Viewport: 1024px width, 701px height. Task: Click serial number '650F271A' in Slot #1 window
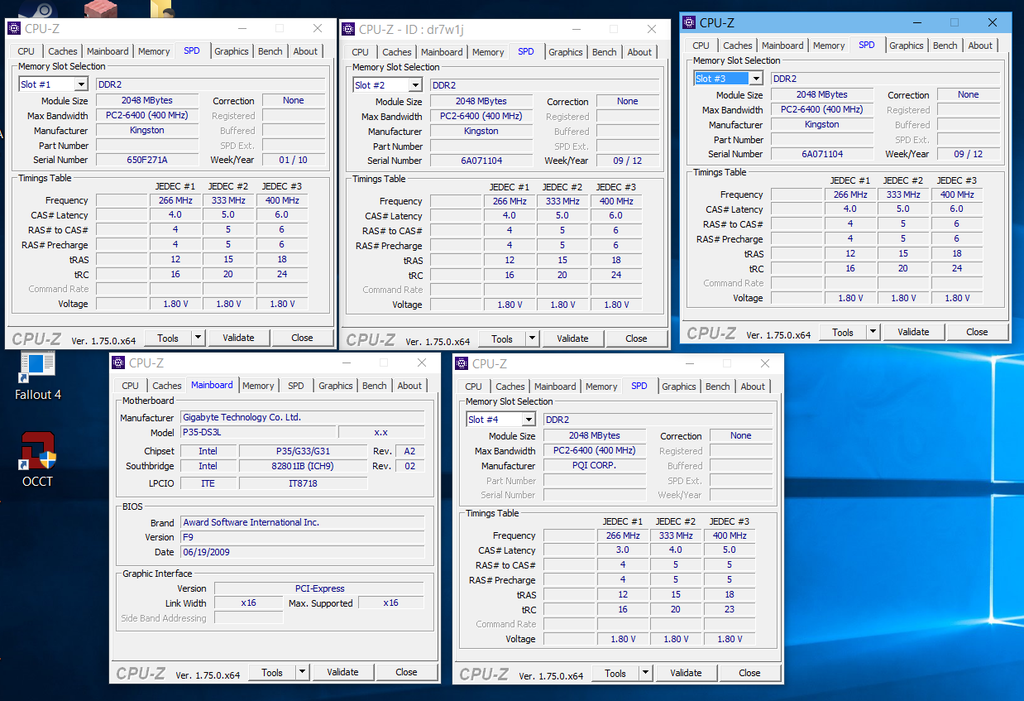(147, 159)
